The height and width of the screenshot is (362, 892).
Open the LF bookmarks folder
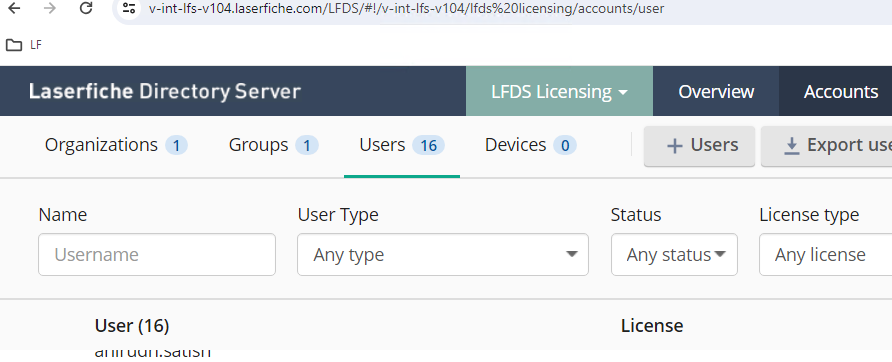point(23,45)
